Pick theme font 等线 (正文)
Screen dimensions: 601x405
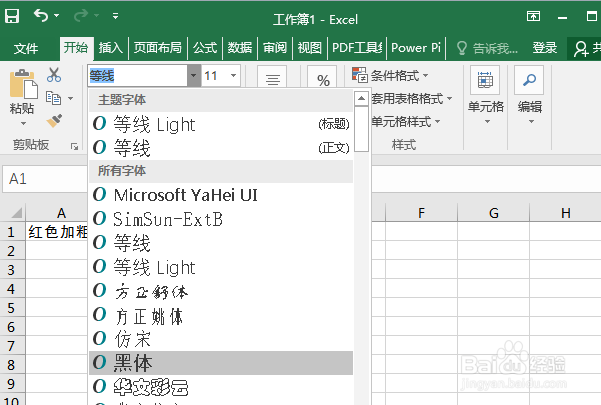coord(221,148)
